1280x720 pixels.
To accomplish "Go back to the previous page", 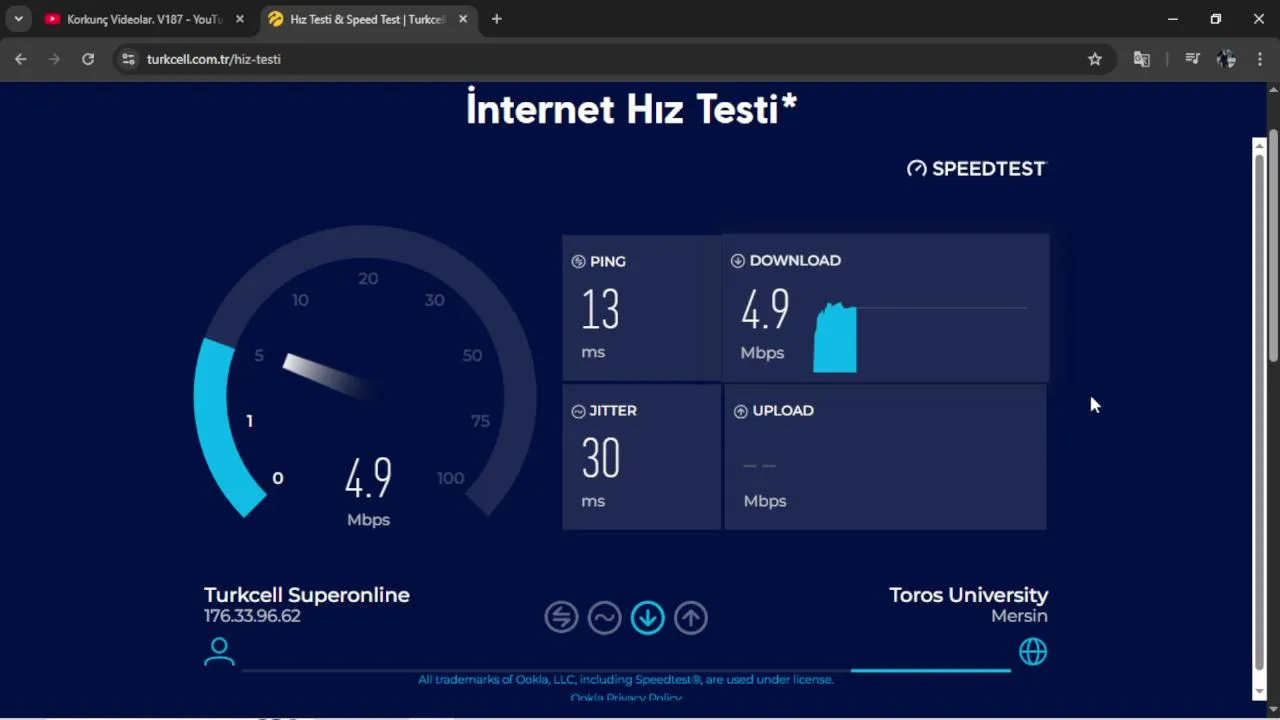I will pyautogui.click(x=21, y=59).
